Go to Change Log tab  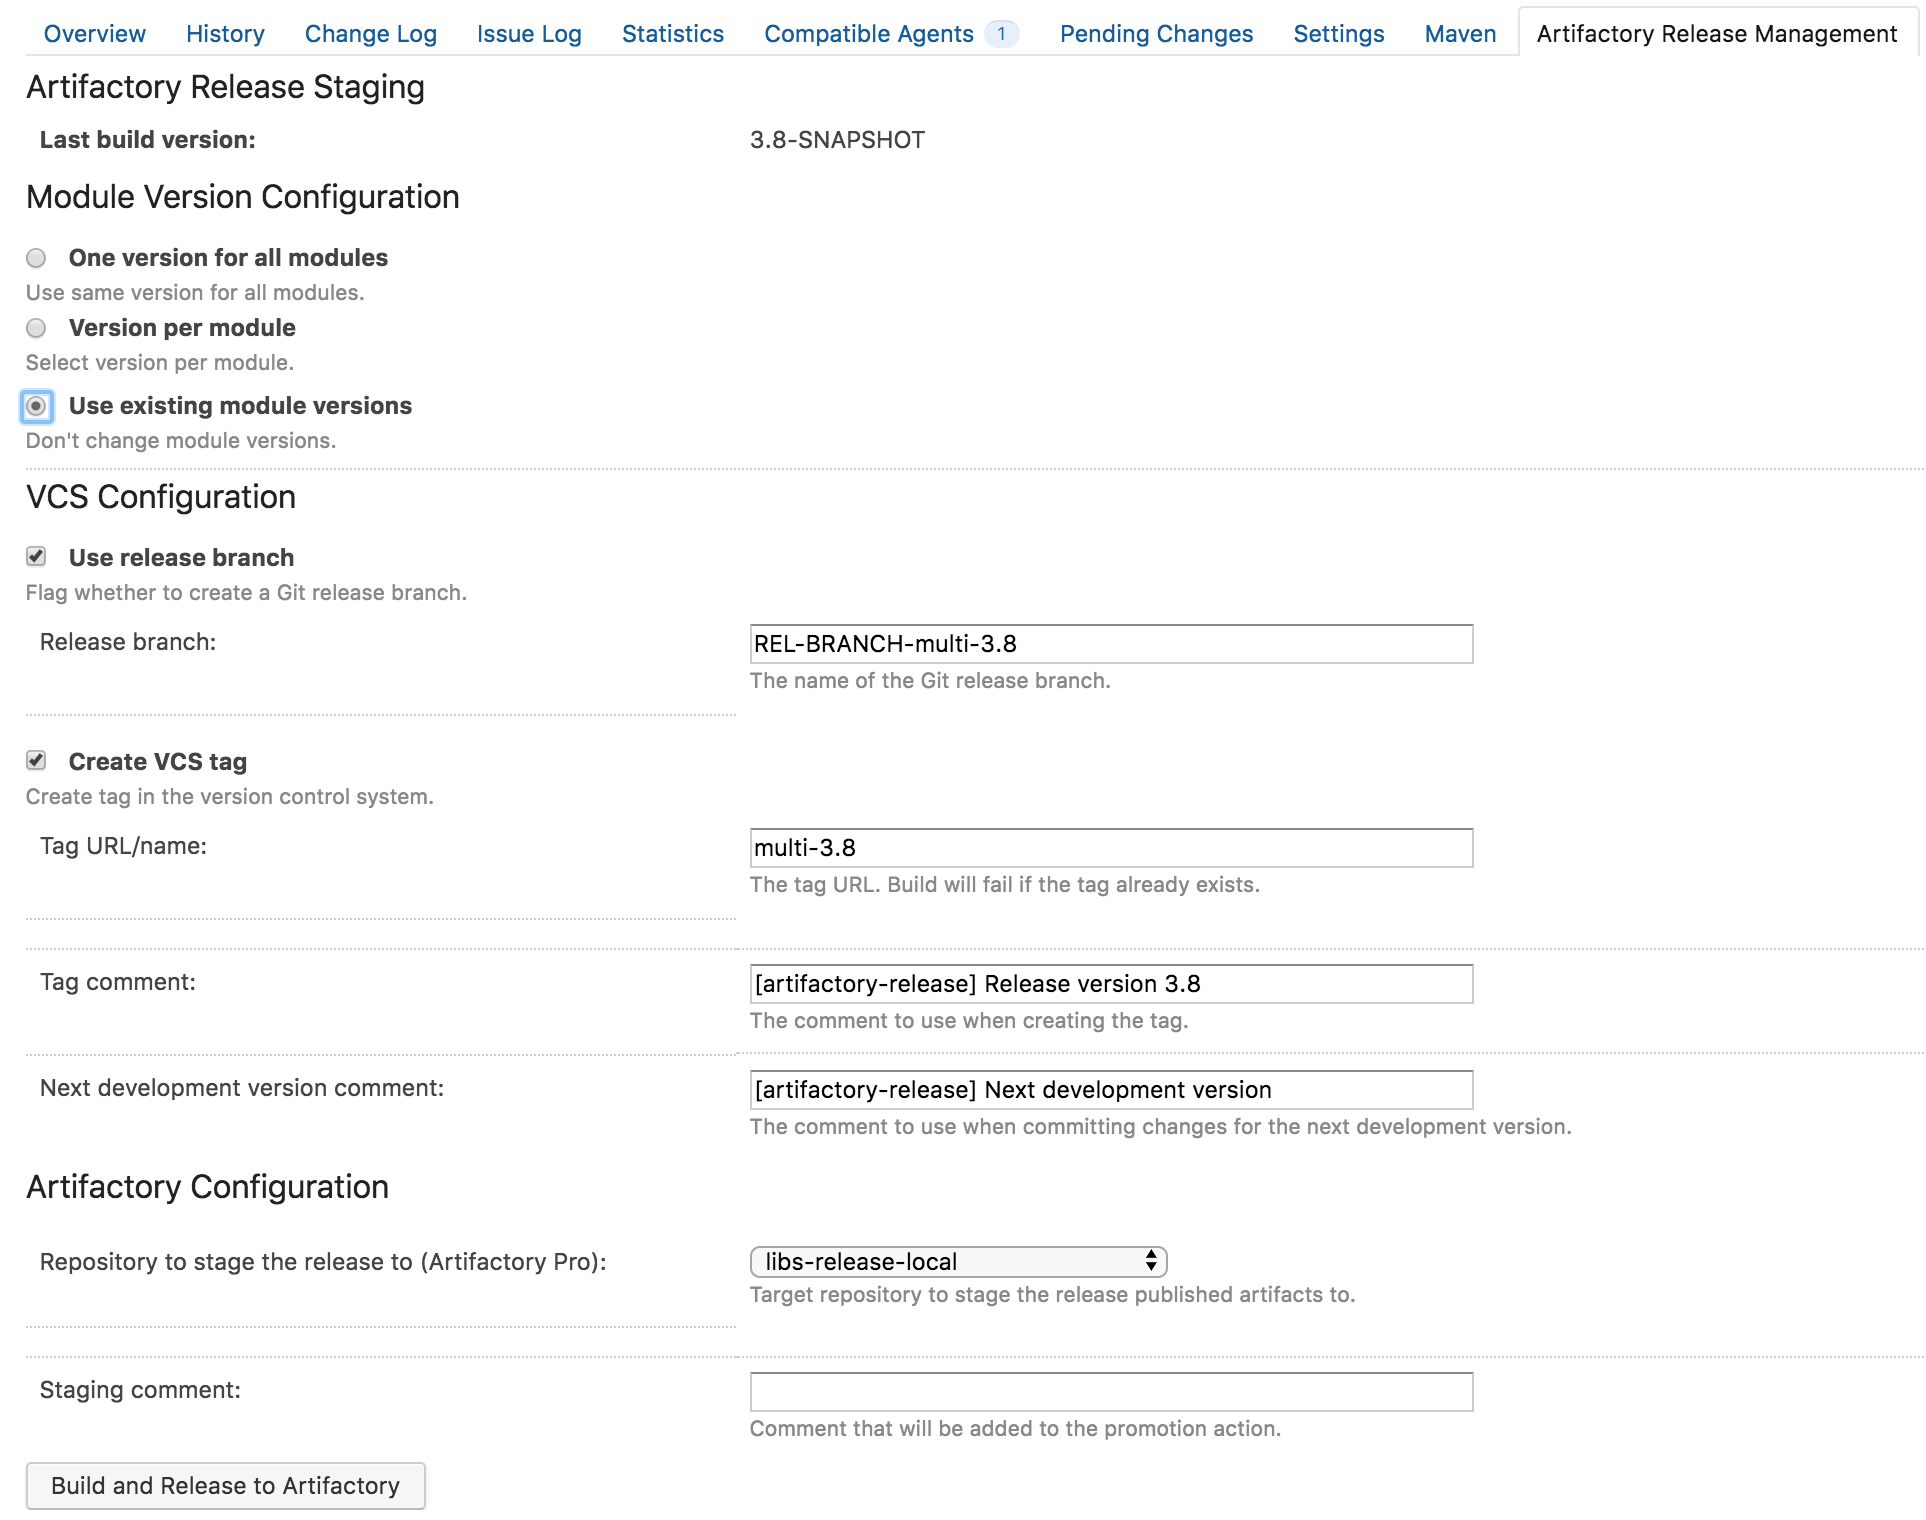pyautogui.click(x=370, y=34)
